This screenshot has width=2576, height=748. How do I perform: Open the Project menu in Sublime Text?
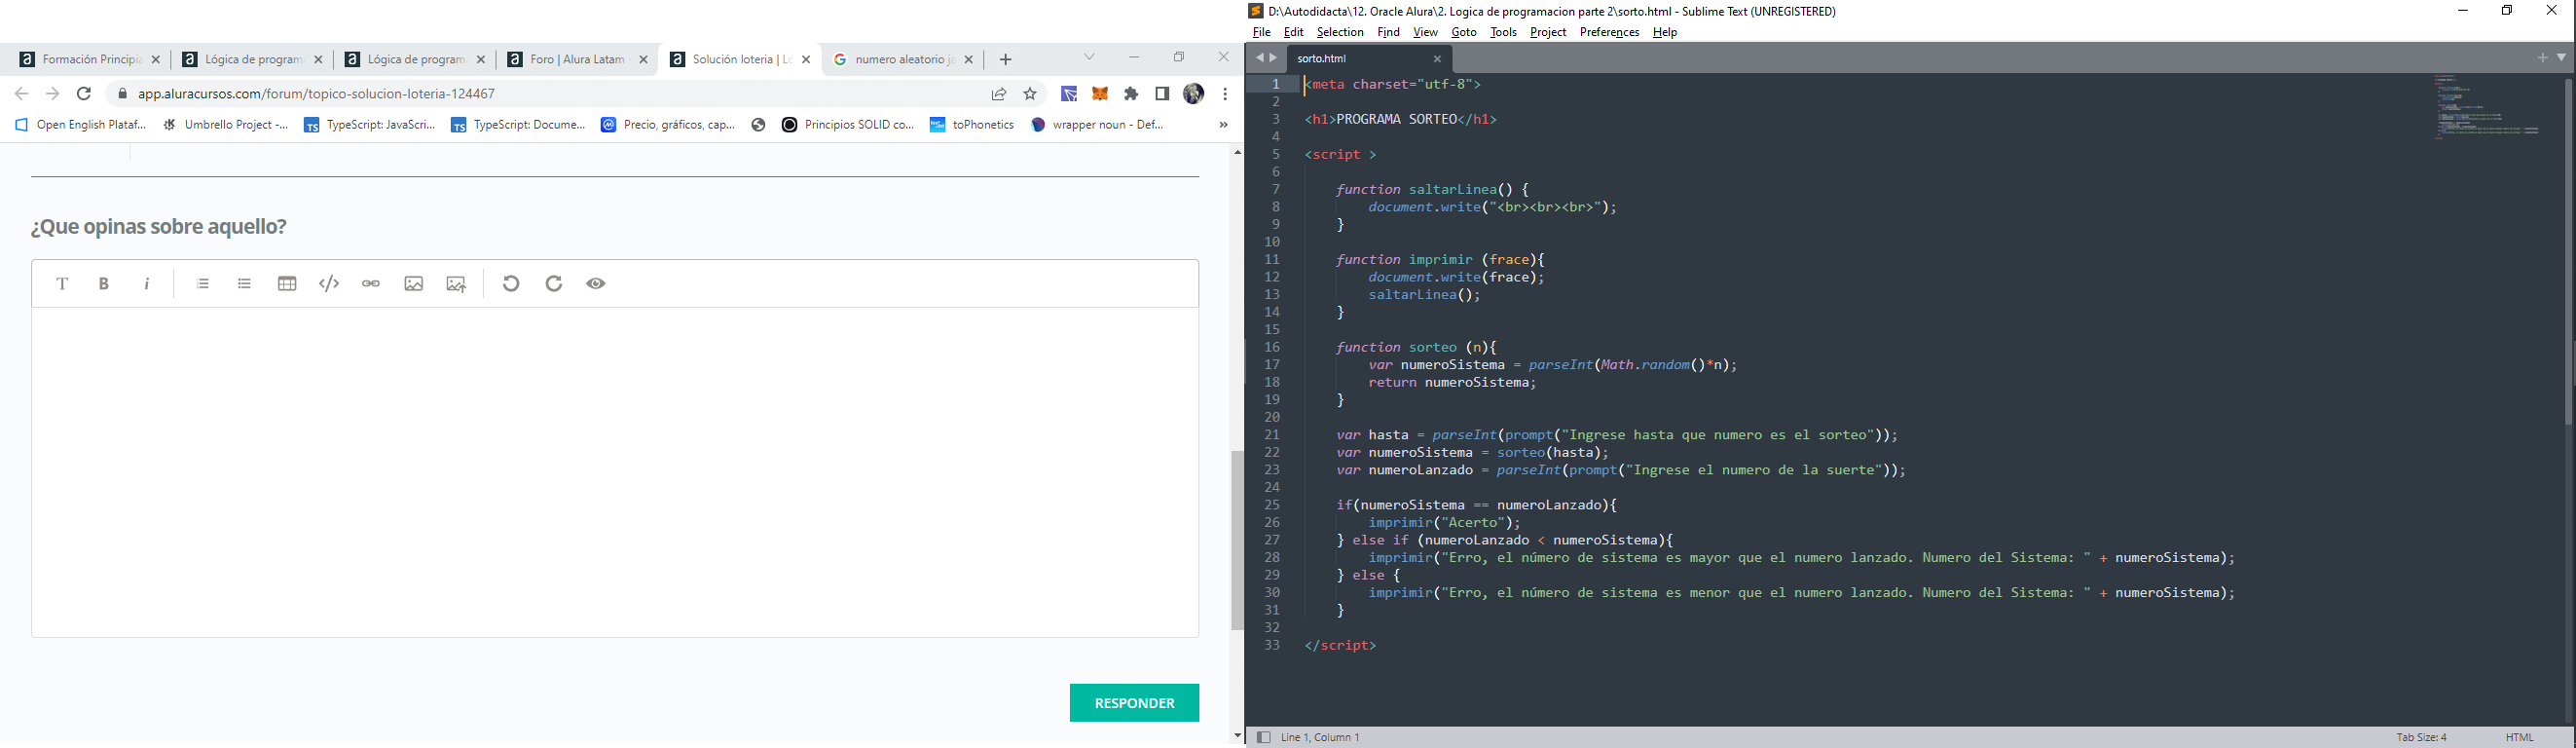coord(1548,33)
